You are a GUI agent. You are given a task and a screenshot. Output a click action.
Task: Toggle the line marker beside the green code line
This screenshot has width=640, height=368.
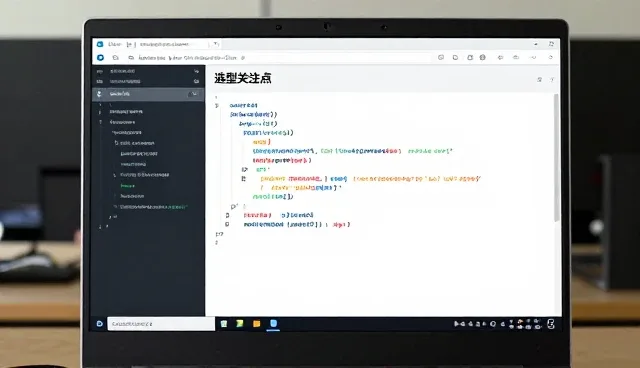click(244, 169)
